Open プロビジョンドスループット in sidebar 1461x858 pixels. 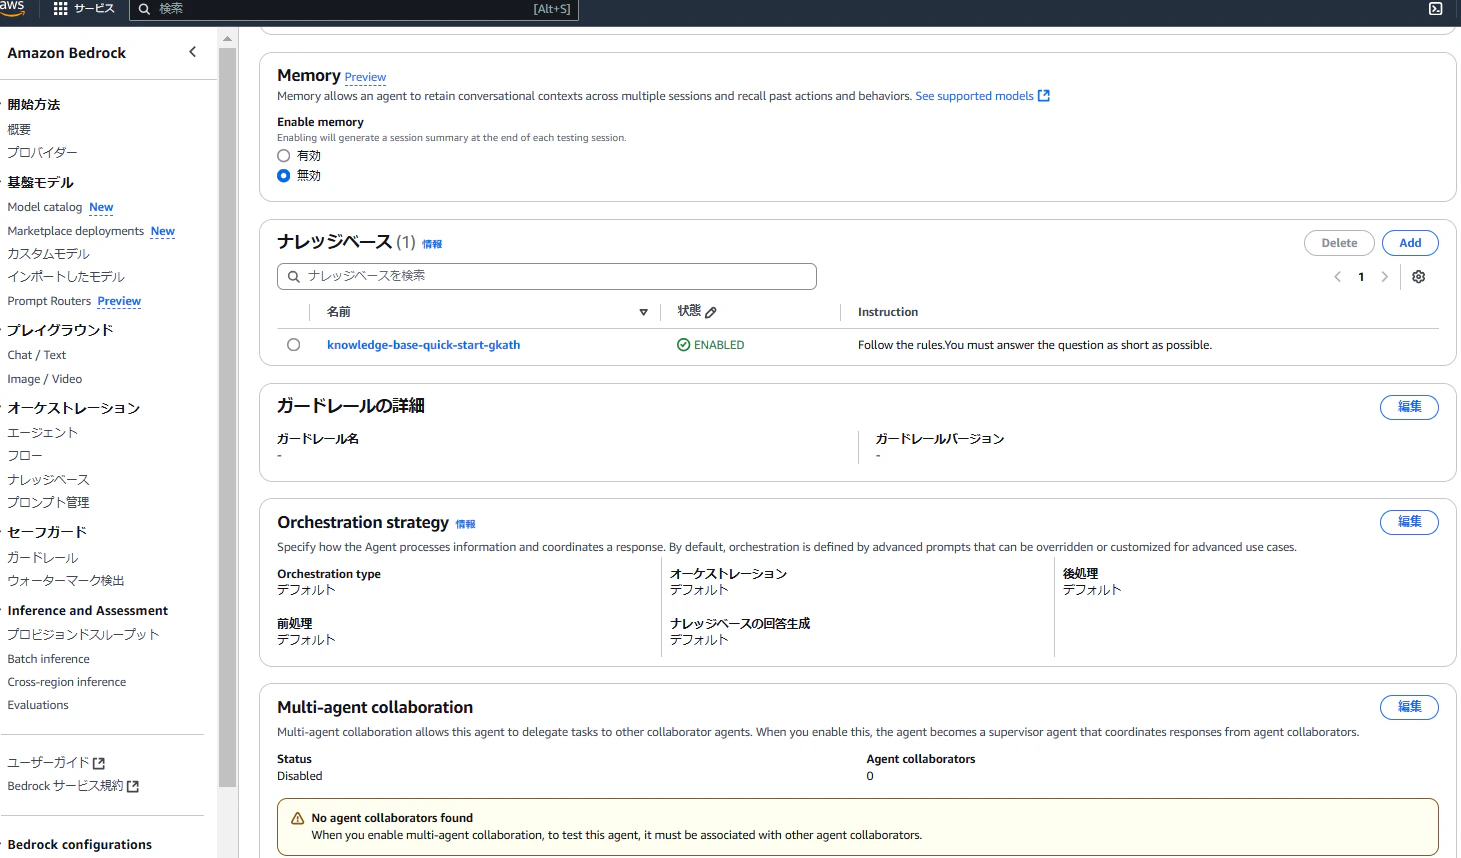(x=83, y=634)
